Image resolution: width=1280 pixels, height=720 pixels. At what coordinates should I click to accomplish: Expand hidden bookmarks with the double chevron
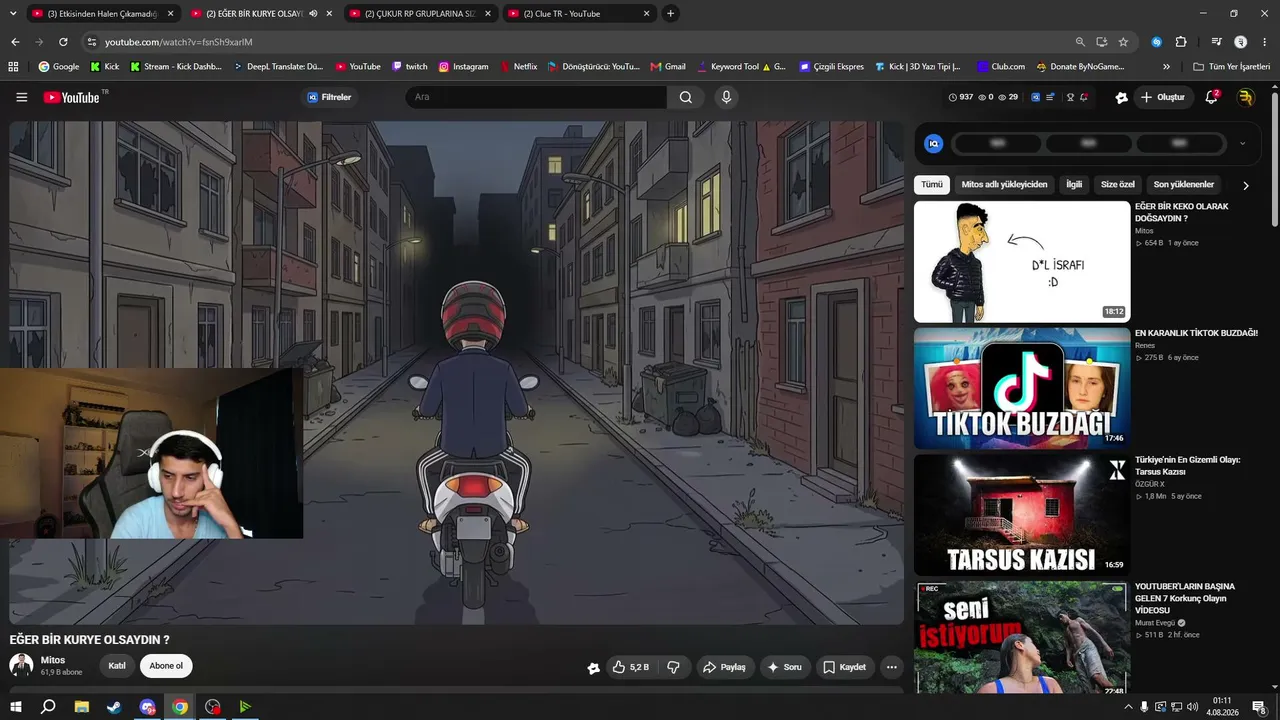point(1166,67)
